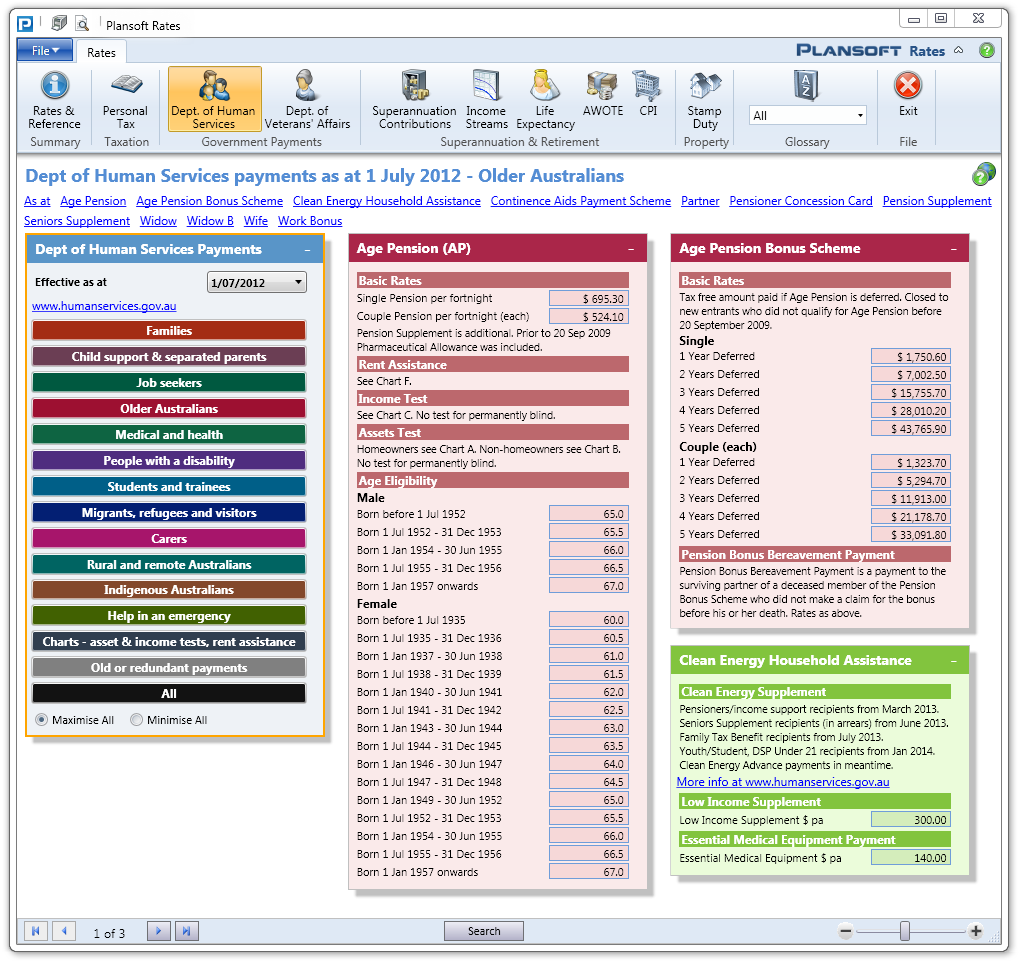Show People with a disability category
This screenshot has width=1019, height=962.
(x=169, y=460)
